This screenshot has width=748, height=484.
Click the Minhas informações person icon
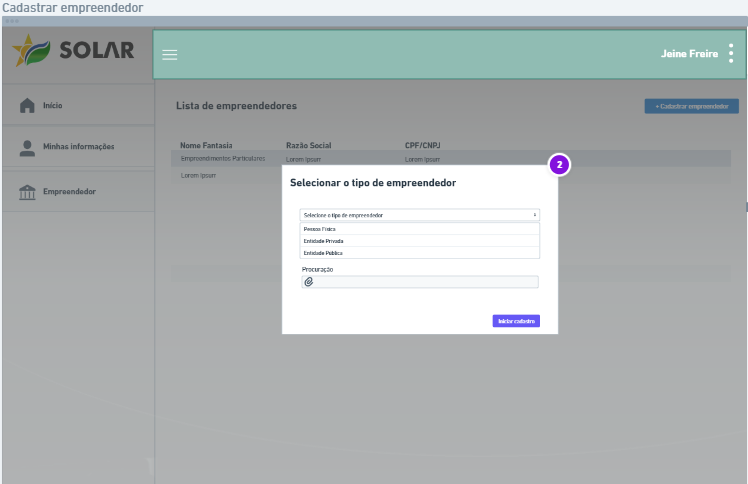(x=27, y=148)
